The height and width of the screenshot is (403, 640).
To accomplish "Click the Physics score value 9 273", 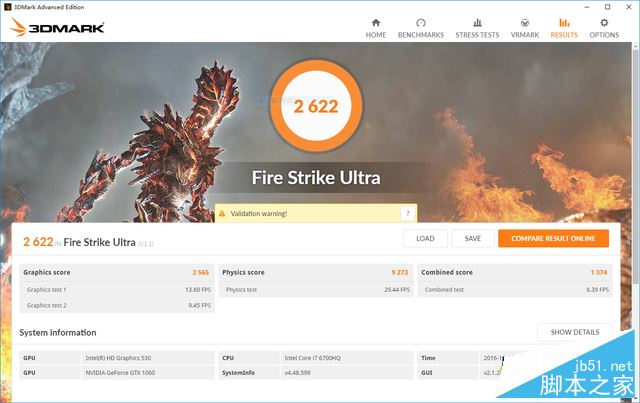I will pyautogui.click(x=400, y=272).
